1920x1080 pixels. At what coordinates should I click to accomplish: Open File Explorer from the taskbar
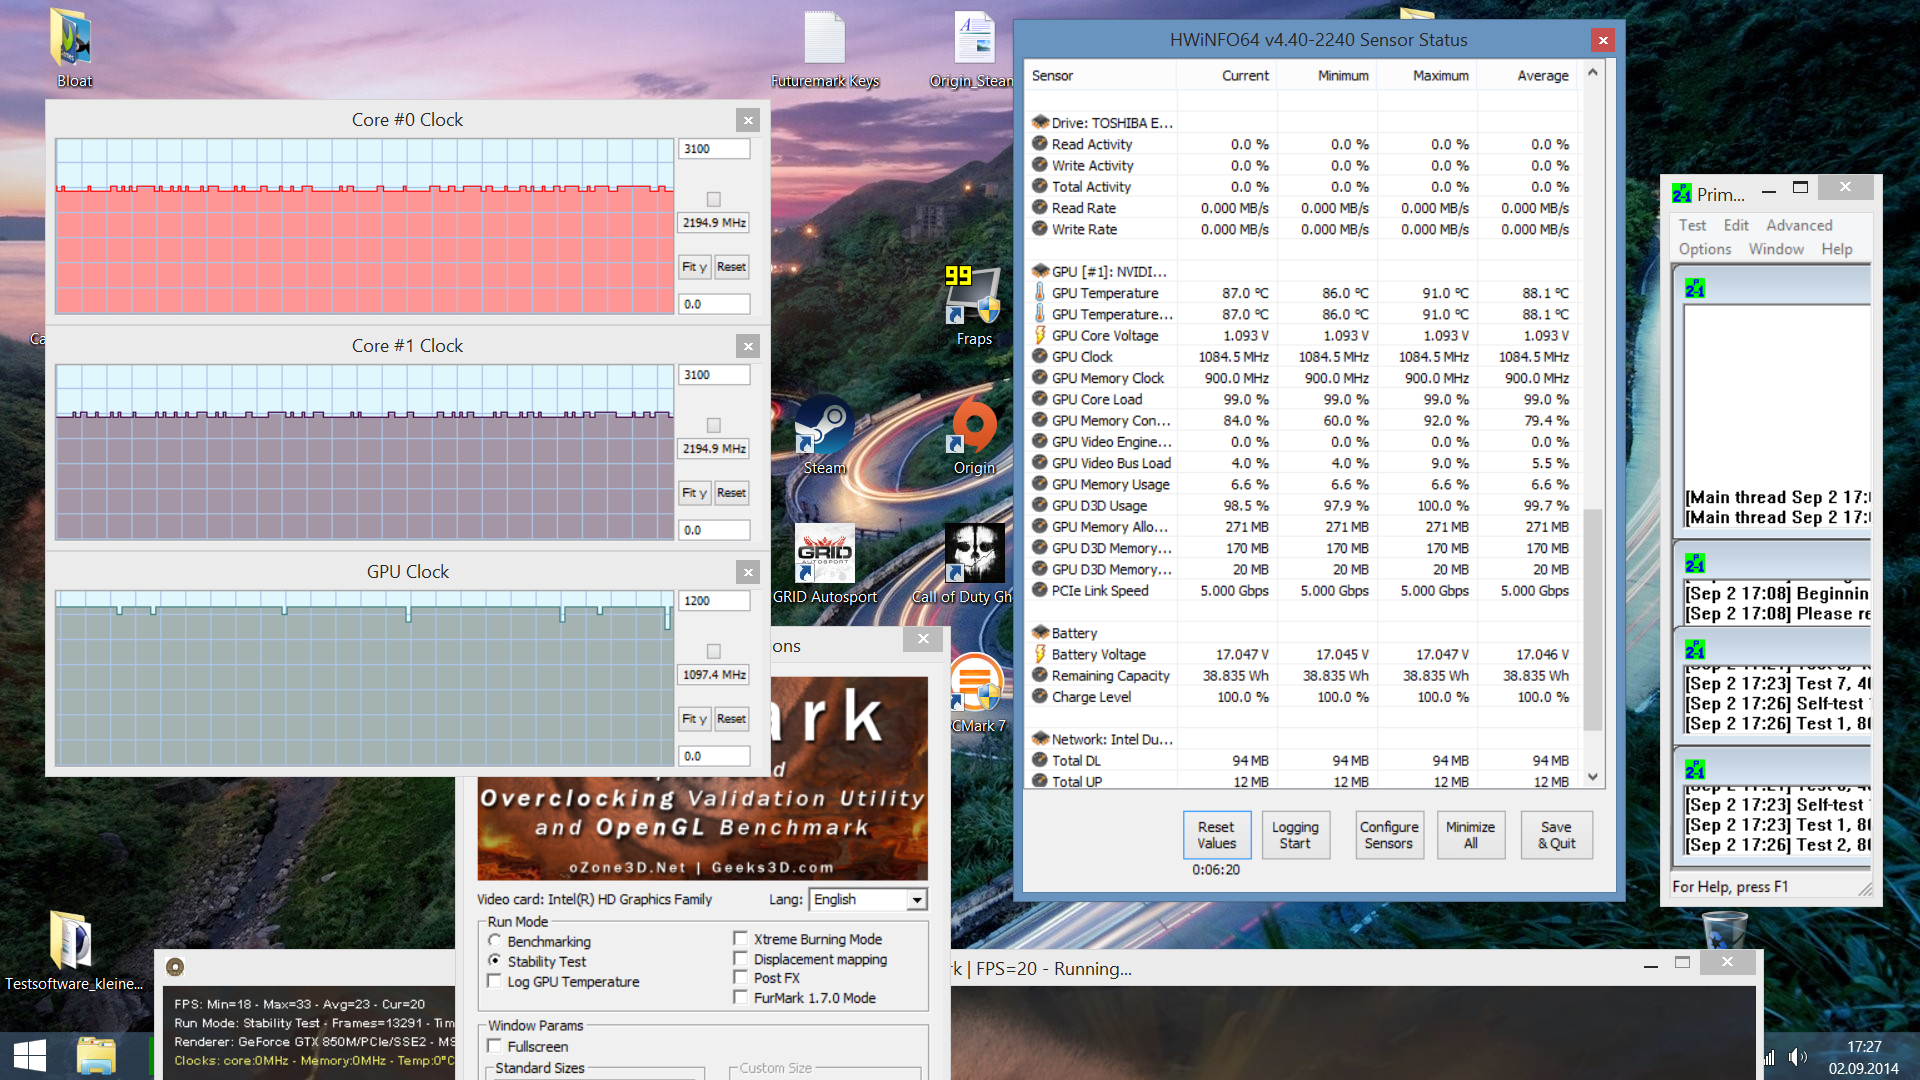point(96,1056)
